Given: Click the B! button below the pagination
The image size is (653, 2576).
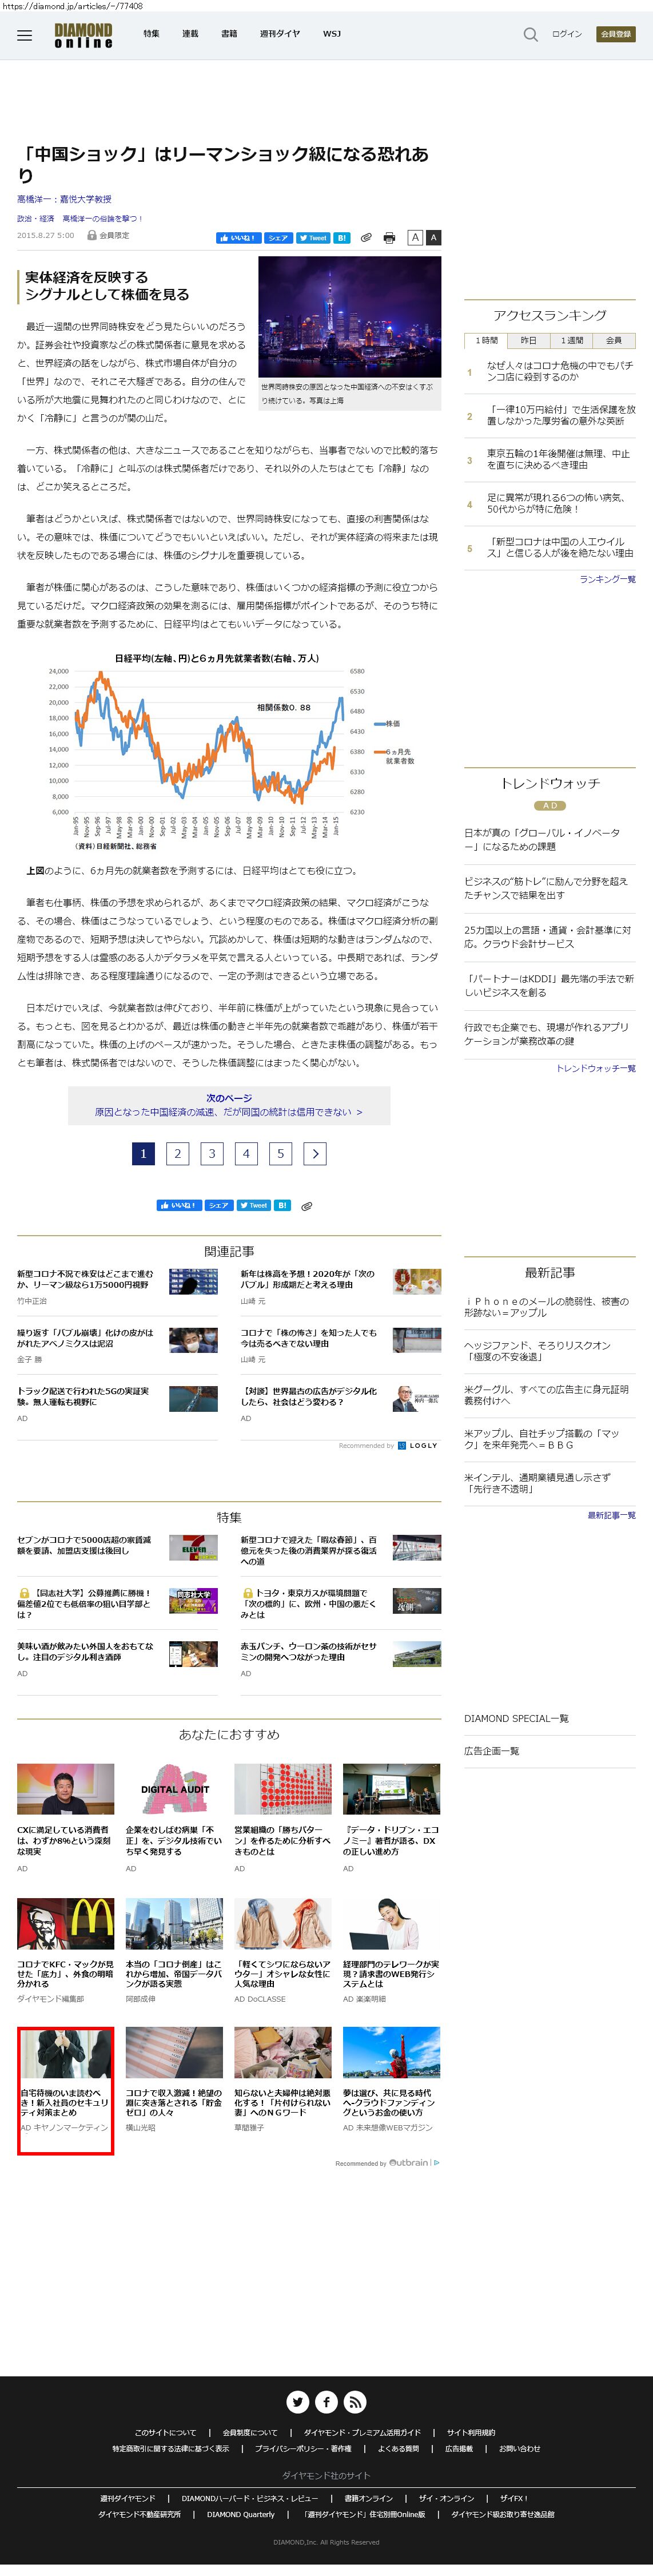Looking at the screenshot, I should [x=282, y=1205].
